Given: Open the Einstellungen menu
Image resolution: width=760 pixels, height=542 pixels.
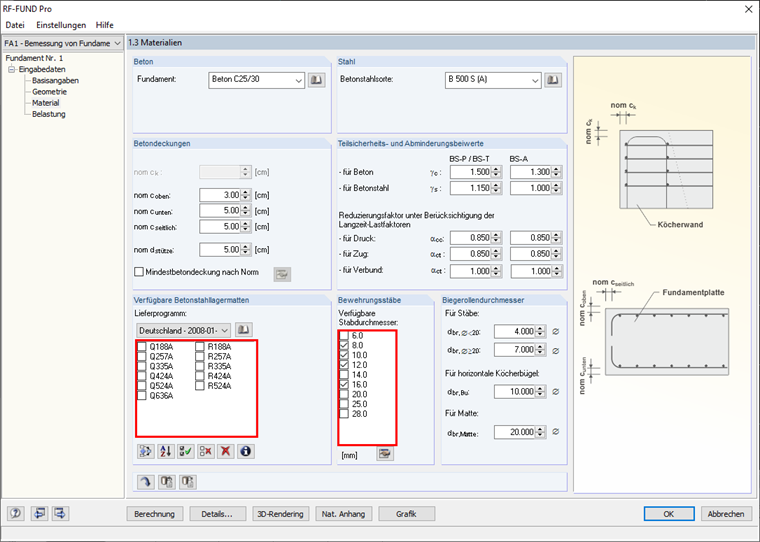Looking at the screenshot, I should coord(61,25).
